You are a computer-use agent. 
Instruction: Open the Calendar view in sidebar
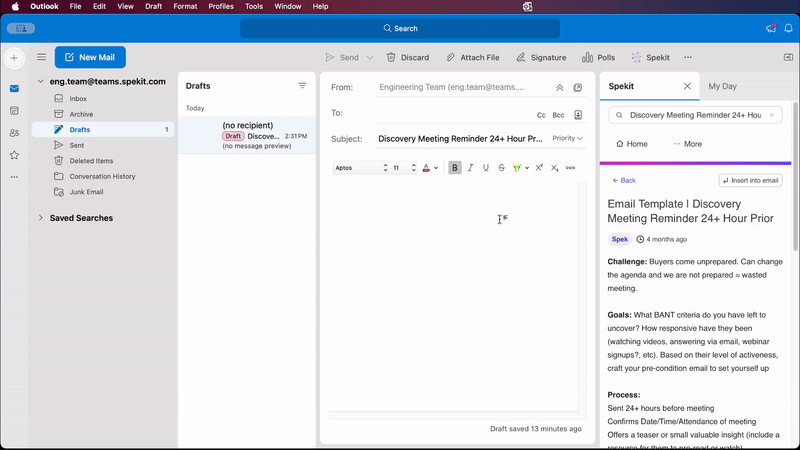point(14,111)
